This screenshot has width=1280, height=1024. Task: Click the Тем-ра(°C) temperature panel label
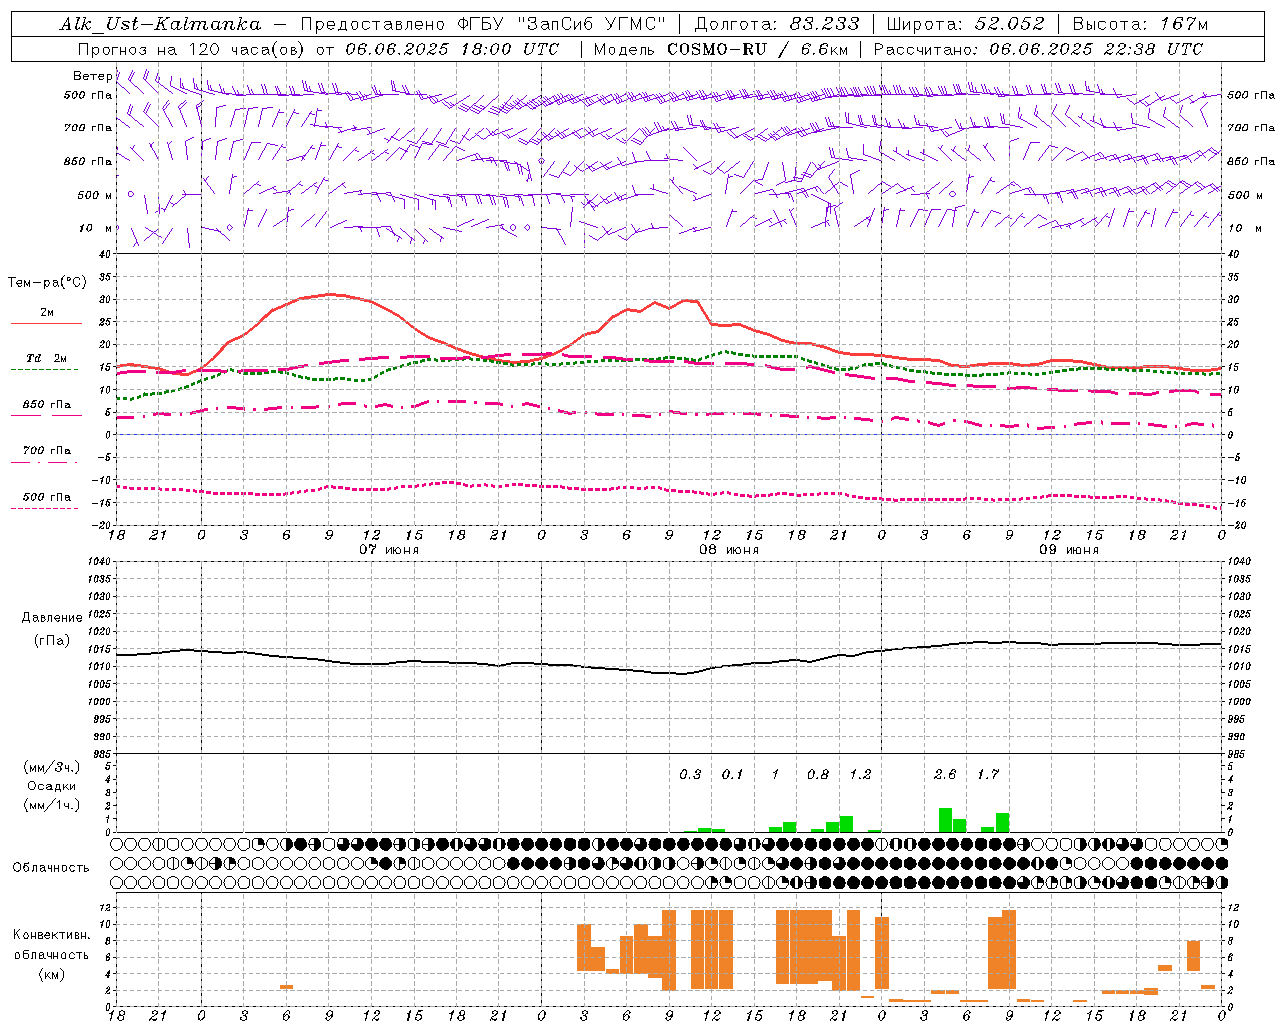(x=47, y=283)
